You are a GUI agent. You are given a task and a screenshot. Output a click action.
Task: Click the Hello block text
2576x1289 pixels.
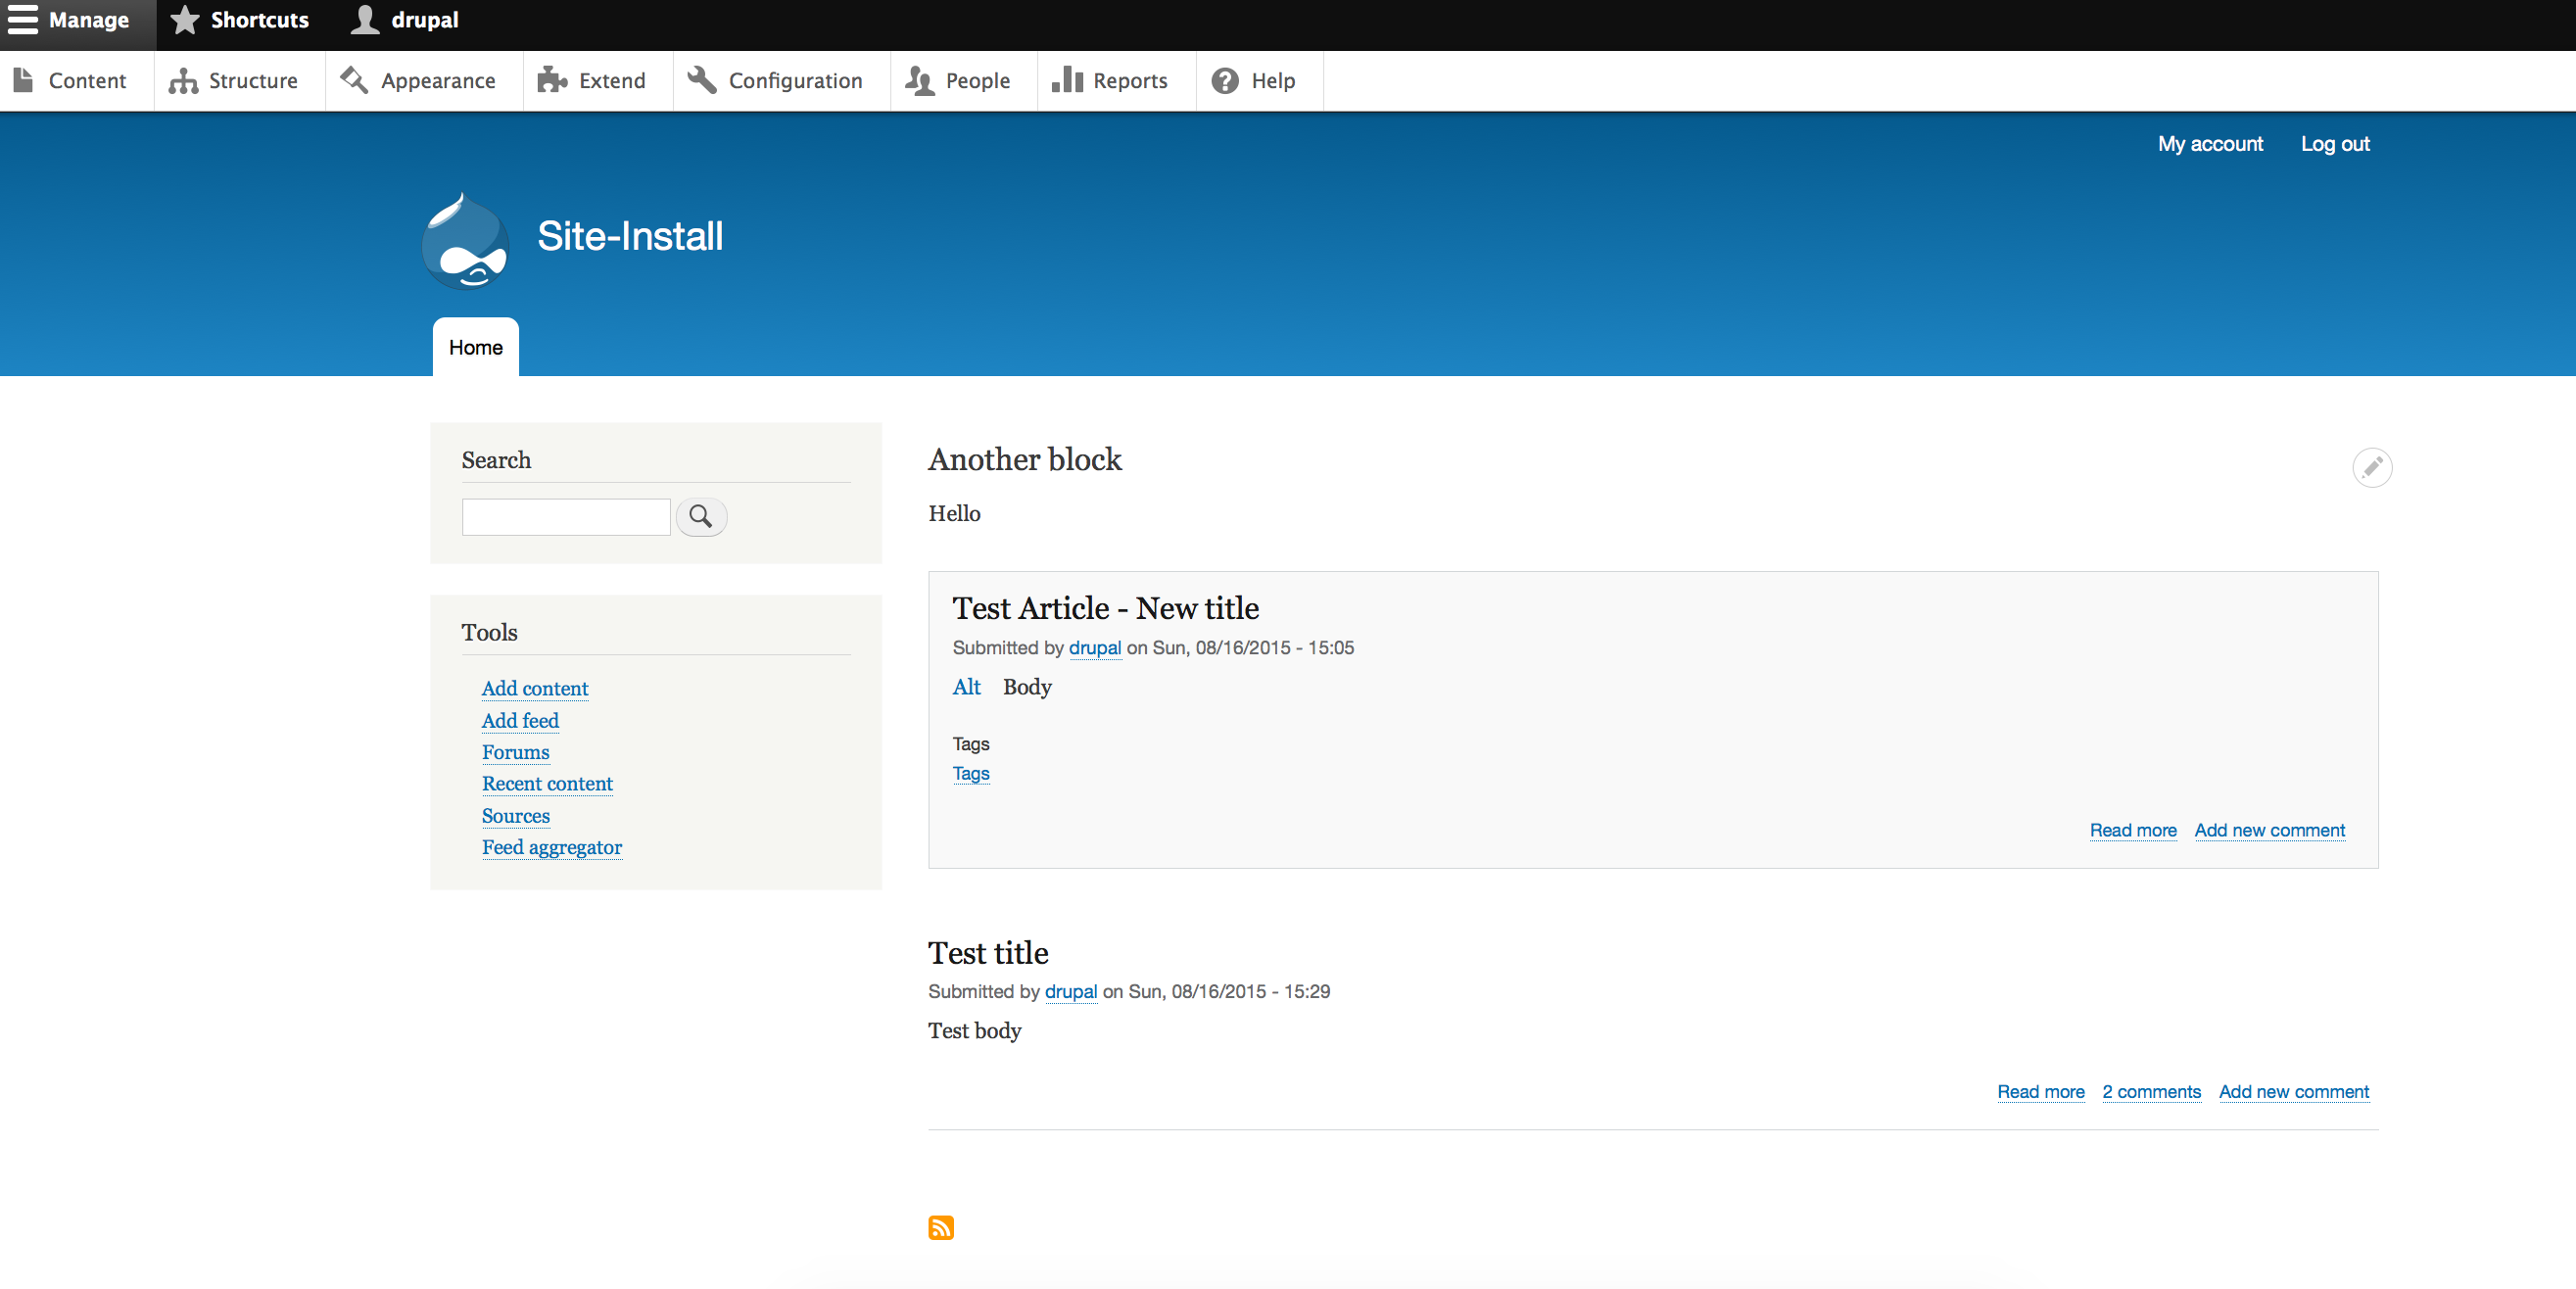pos(954,514)
